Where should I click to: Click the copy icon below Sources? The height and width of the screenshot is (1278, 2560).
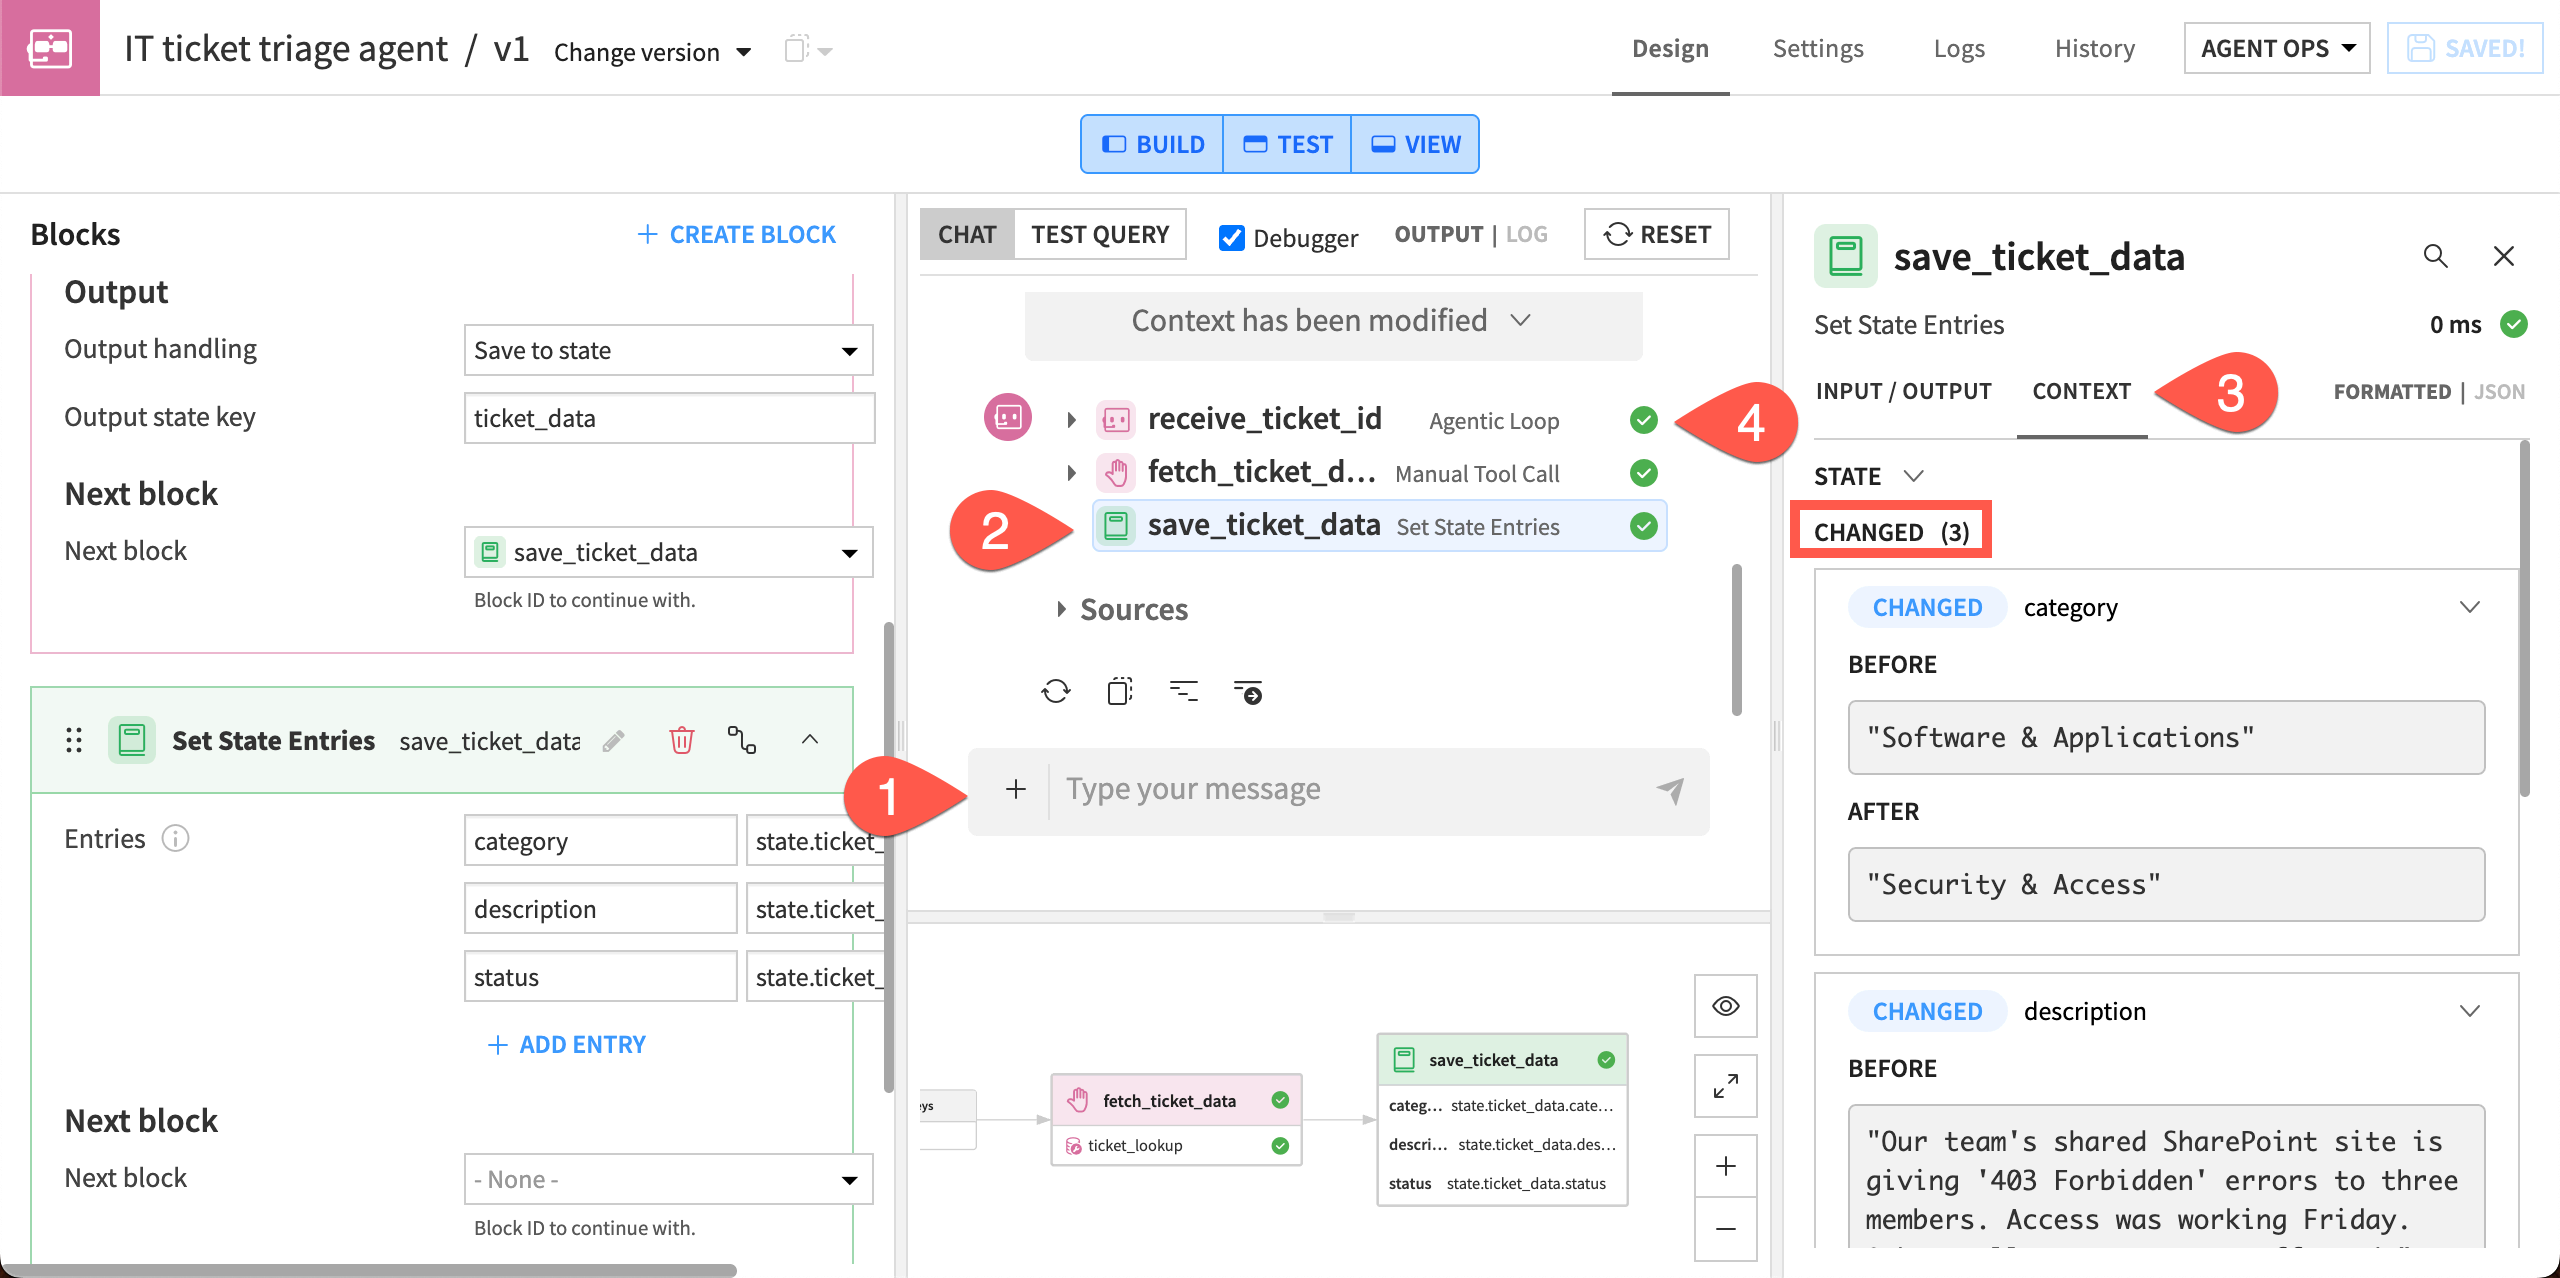pyautogui.click(x=1120, y=691)
